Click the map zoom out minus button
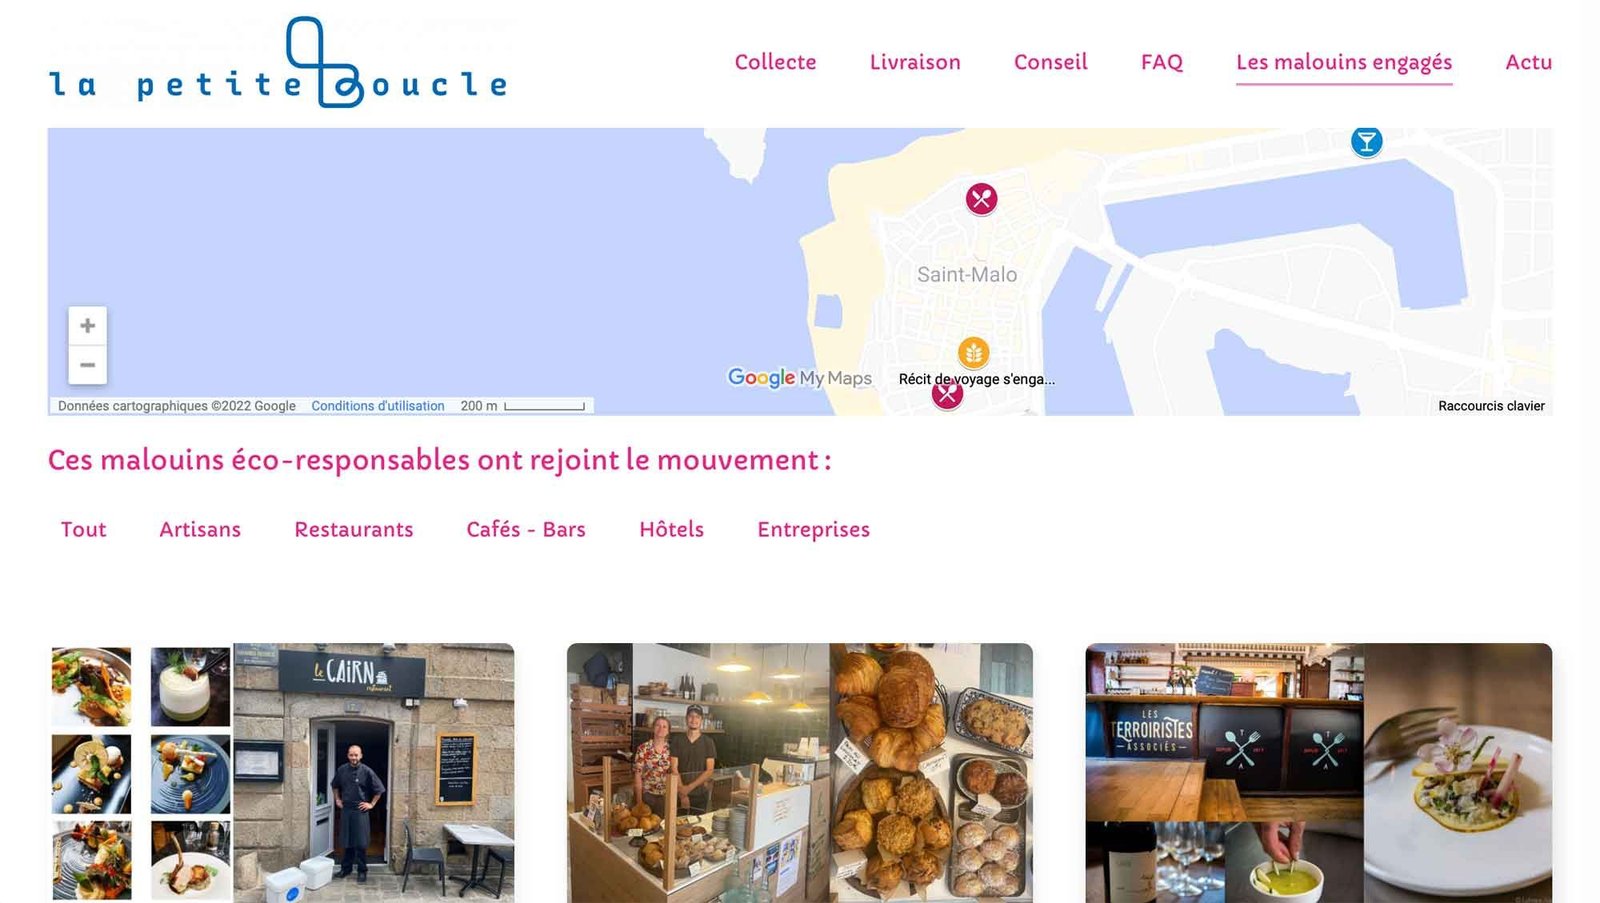The height and width of the screenshot is (903, 1600). pyautogui.click(x=87, y=365)
